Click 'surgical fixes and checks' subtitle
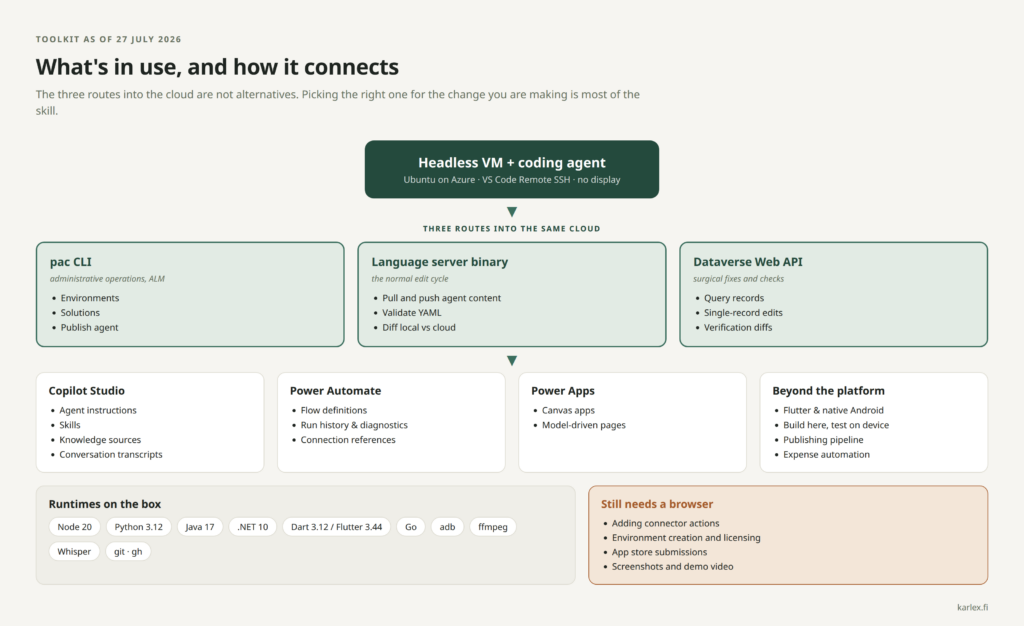The height and width of the screenshot is (626, 1024). pos(738,279)
